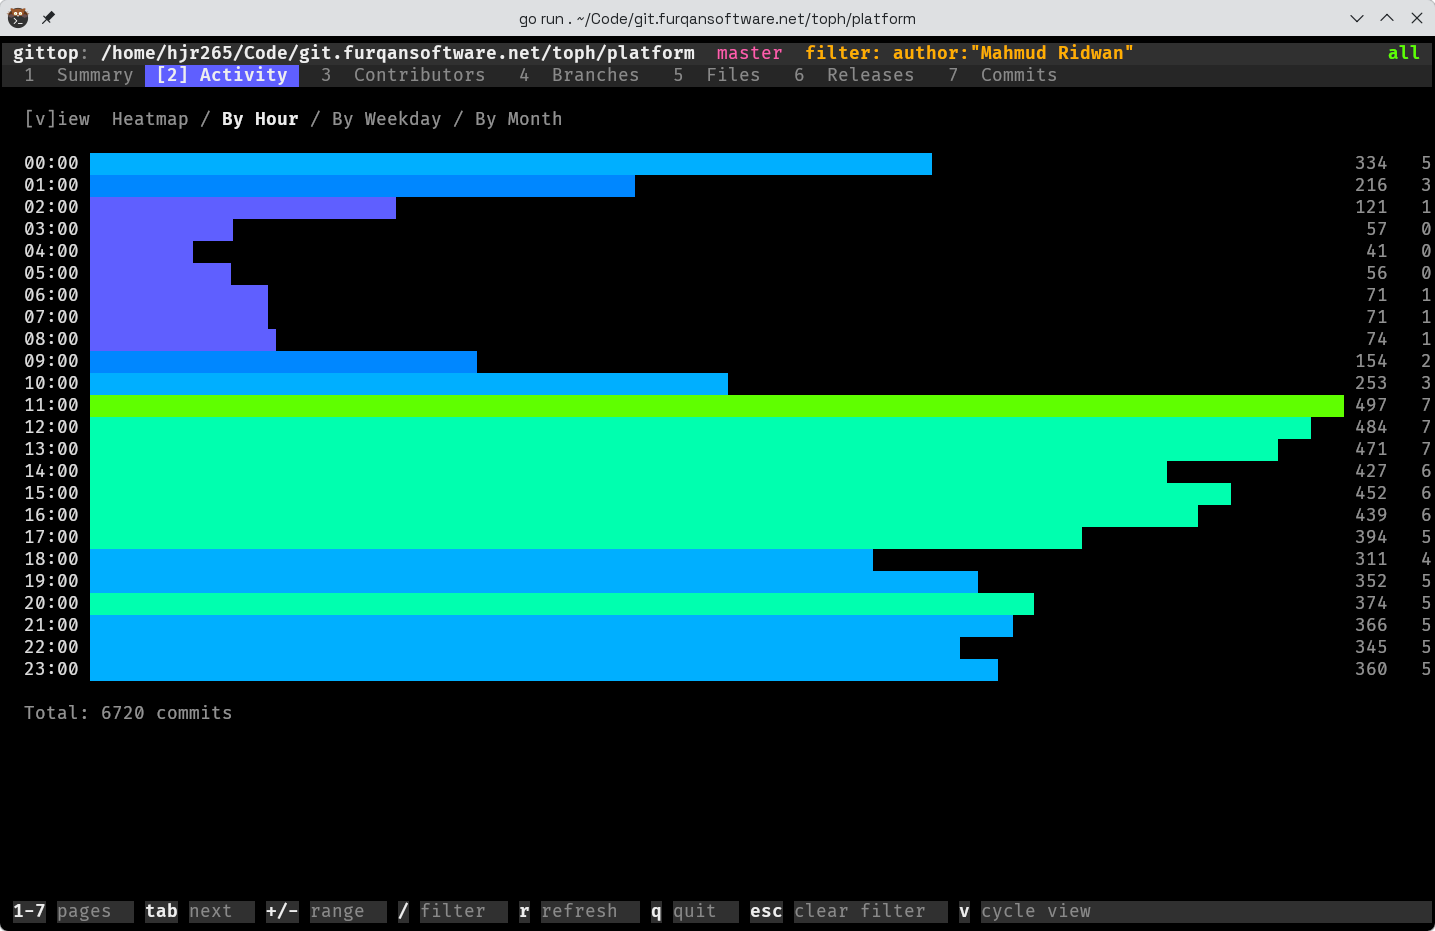Click the pin icon in the title bar
The width and height of the screenshot is (1435, 931).
pyautogui.click(x=46, y=17)
